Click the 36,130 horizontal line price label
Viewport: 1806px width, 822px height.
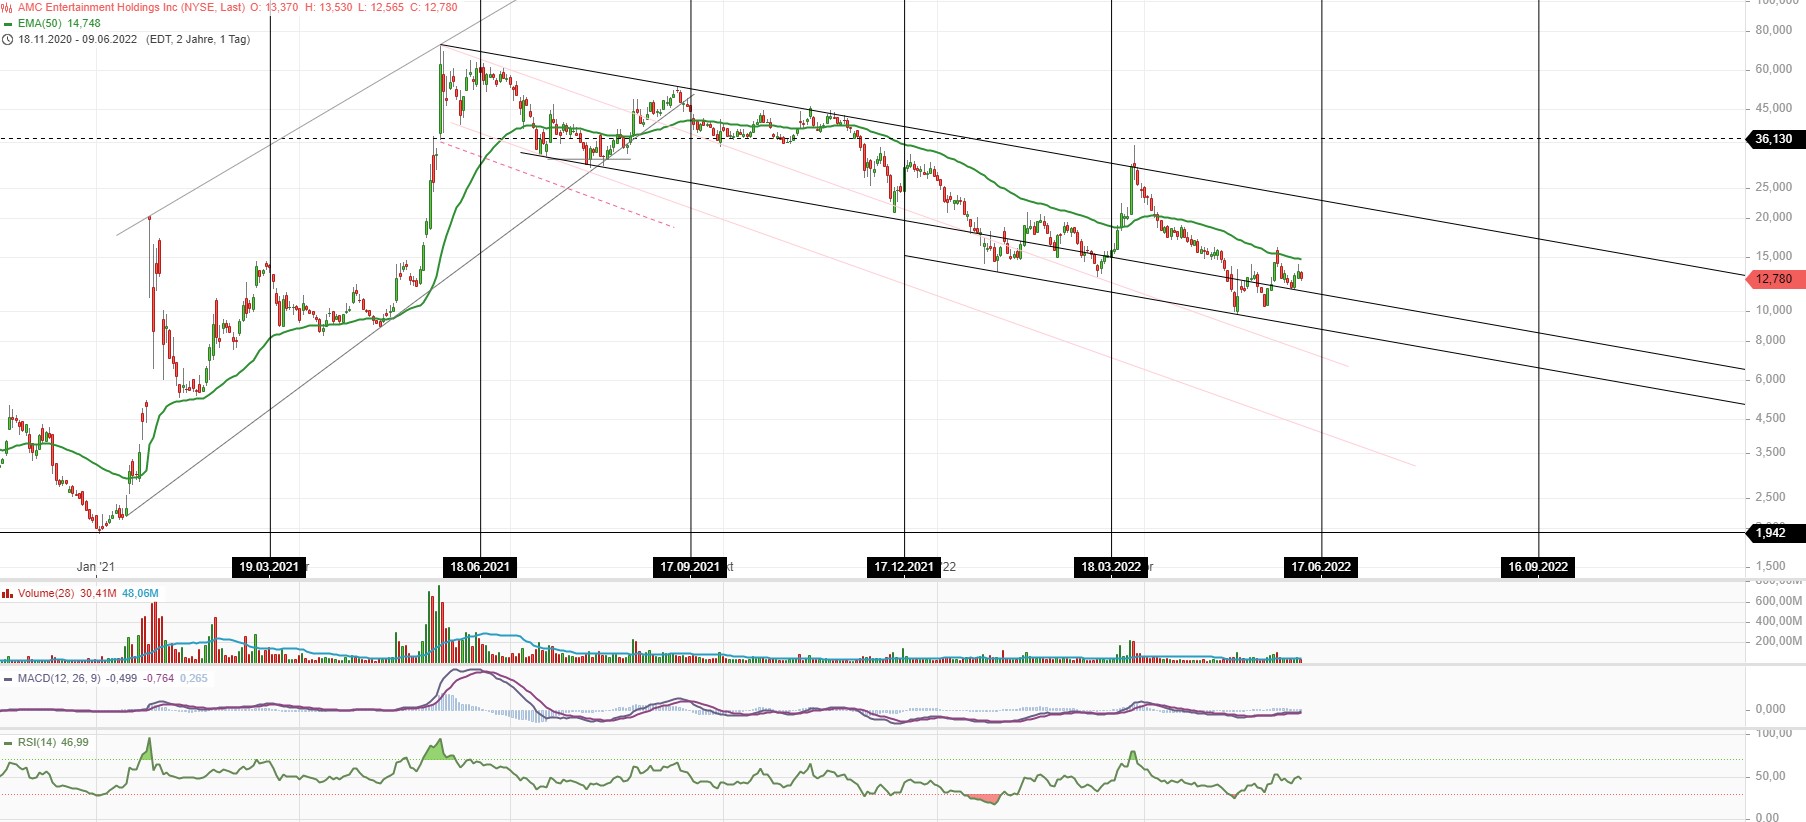tap(1775, 139)
